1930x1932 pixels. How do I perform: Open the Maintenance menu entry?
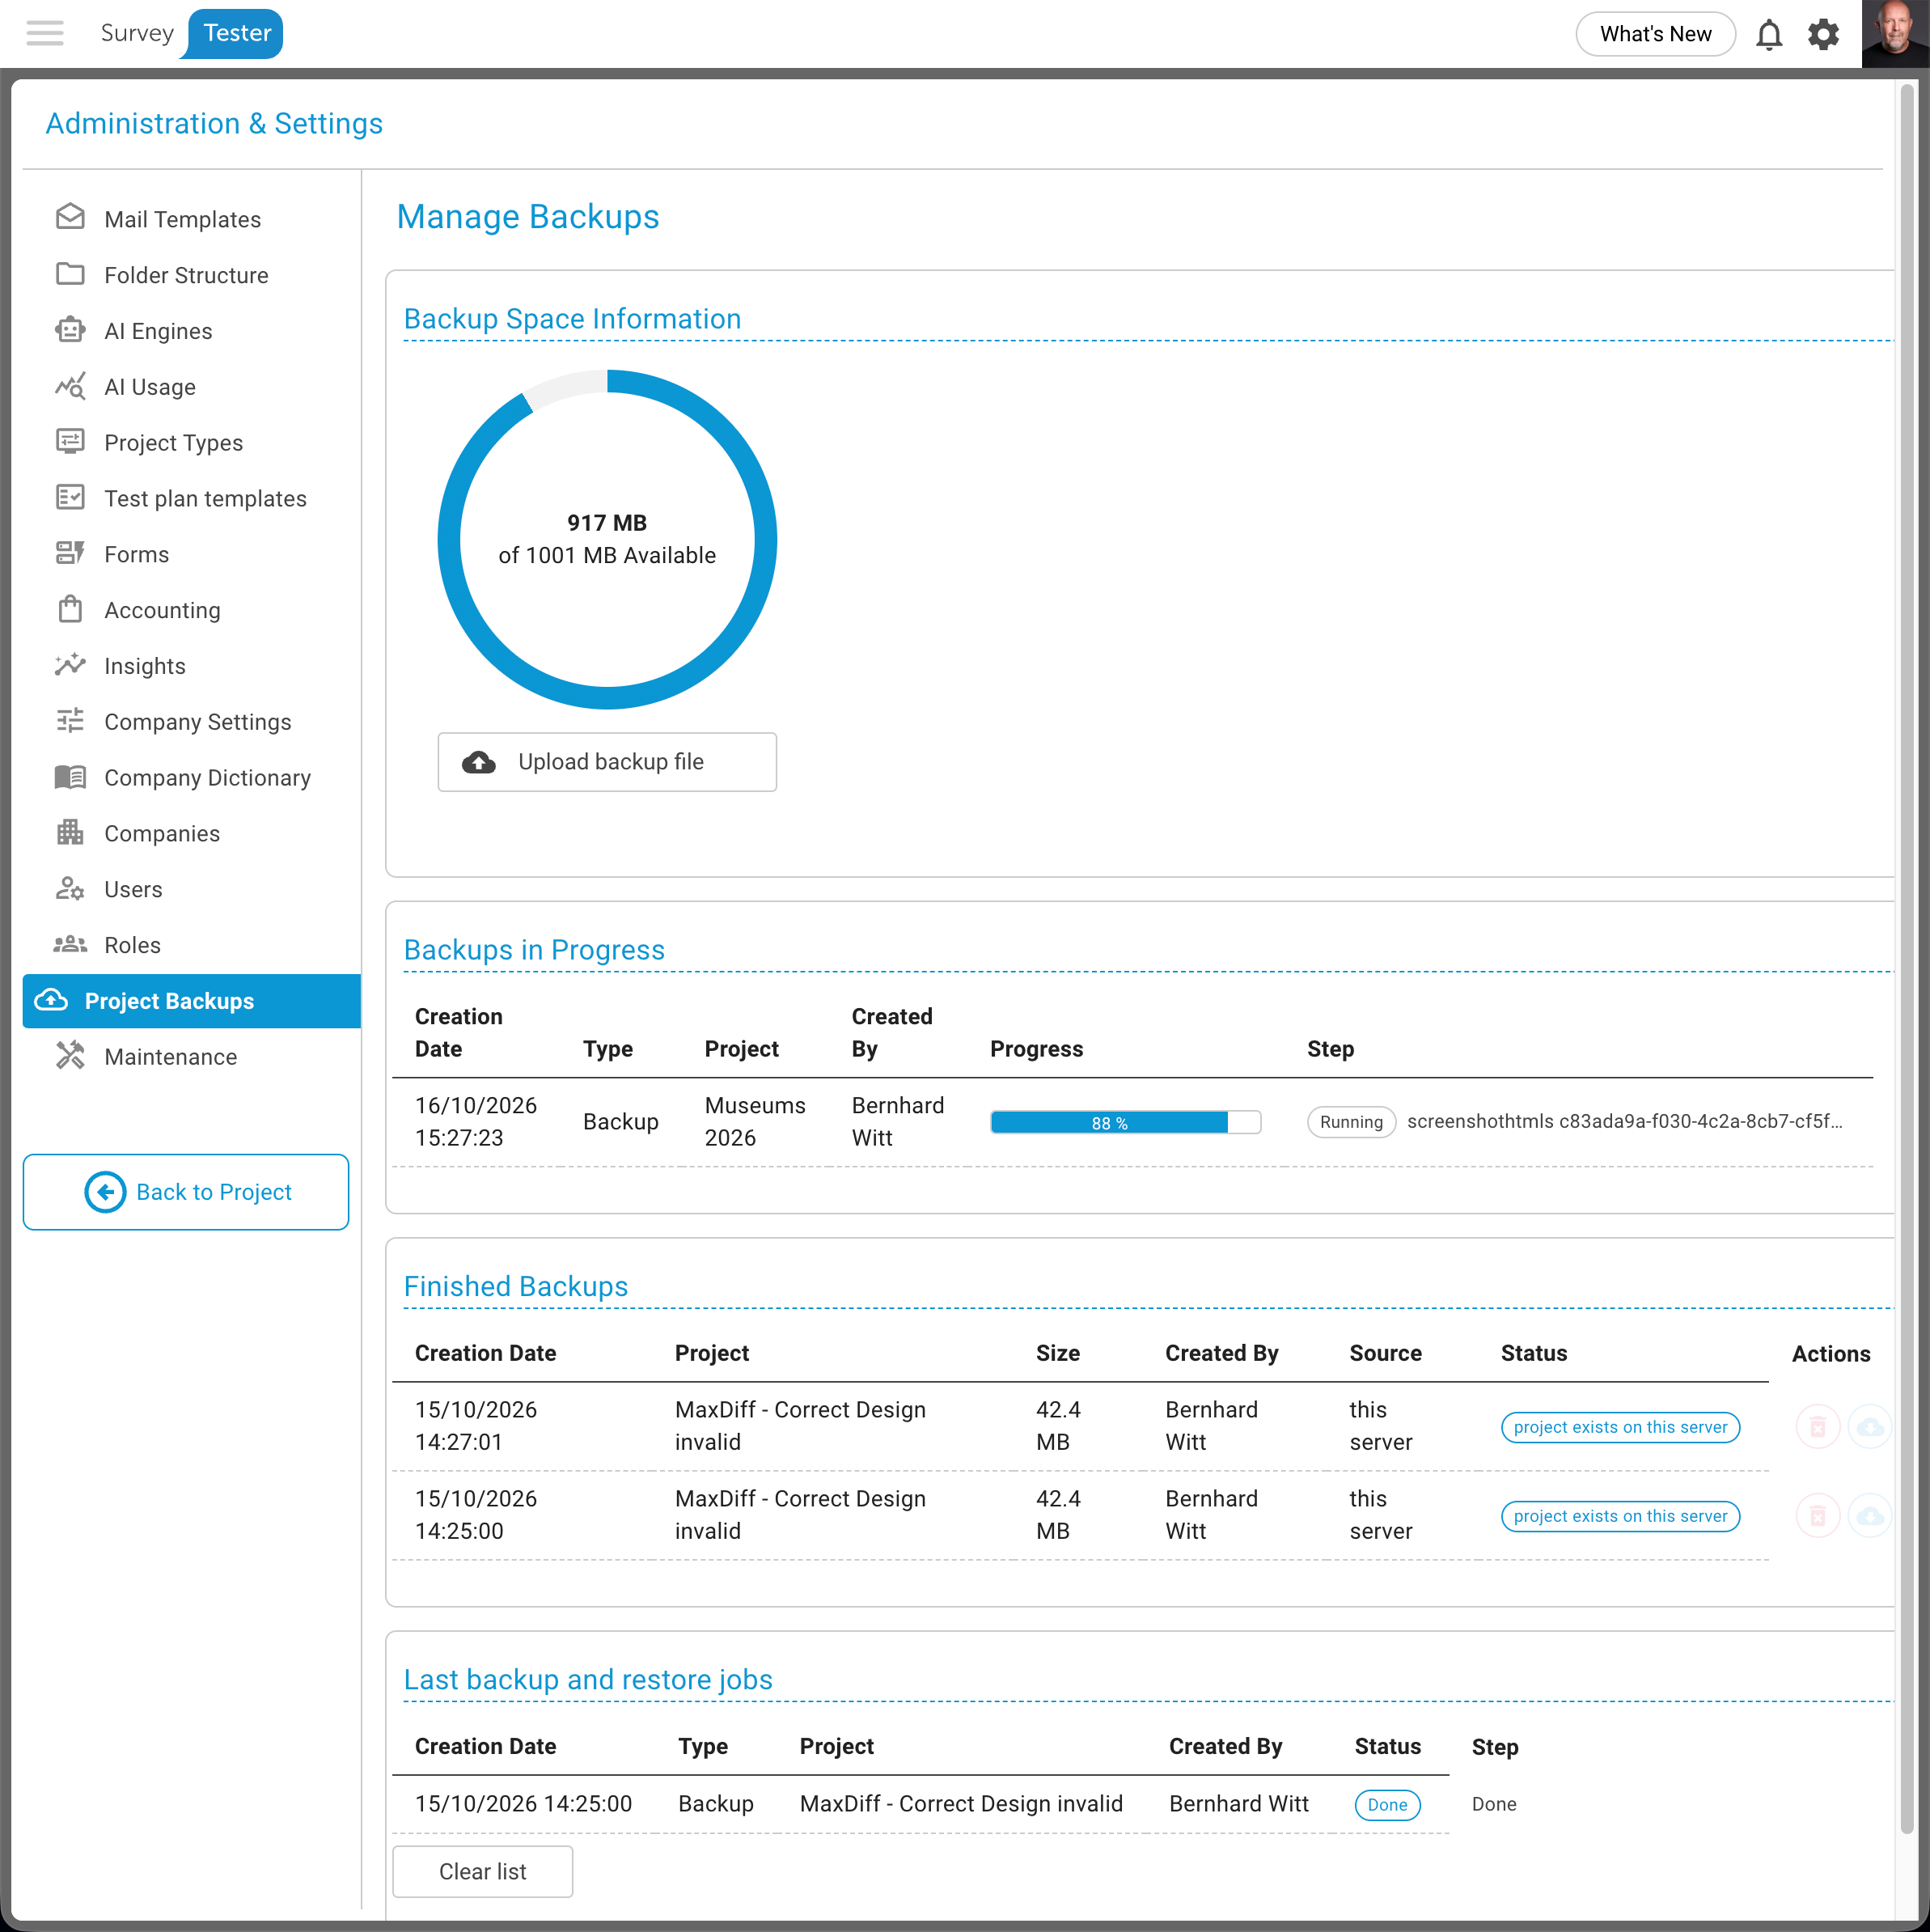[x=192, y=1057]
